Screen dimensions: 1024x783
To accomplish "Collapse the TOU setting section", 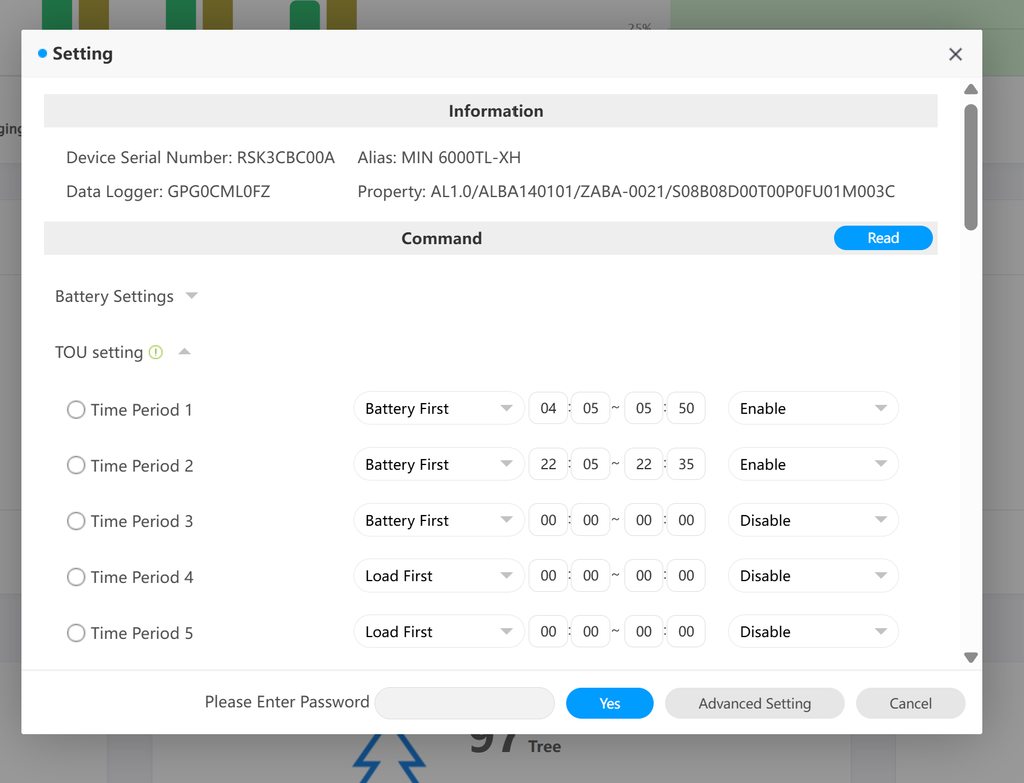I will coord(184,352).
